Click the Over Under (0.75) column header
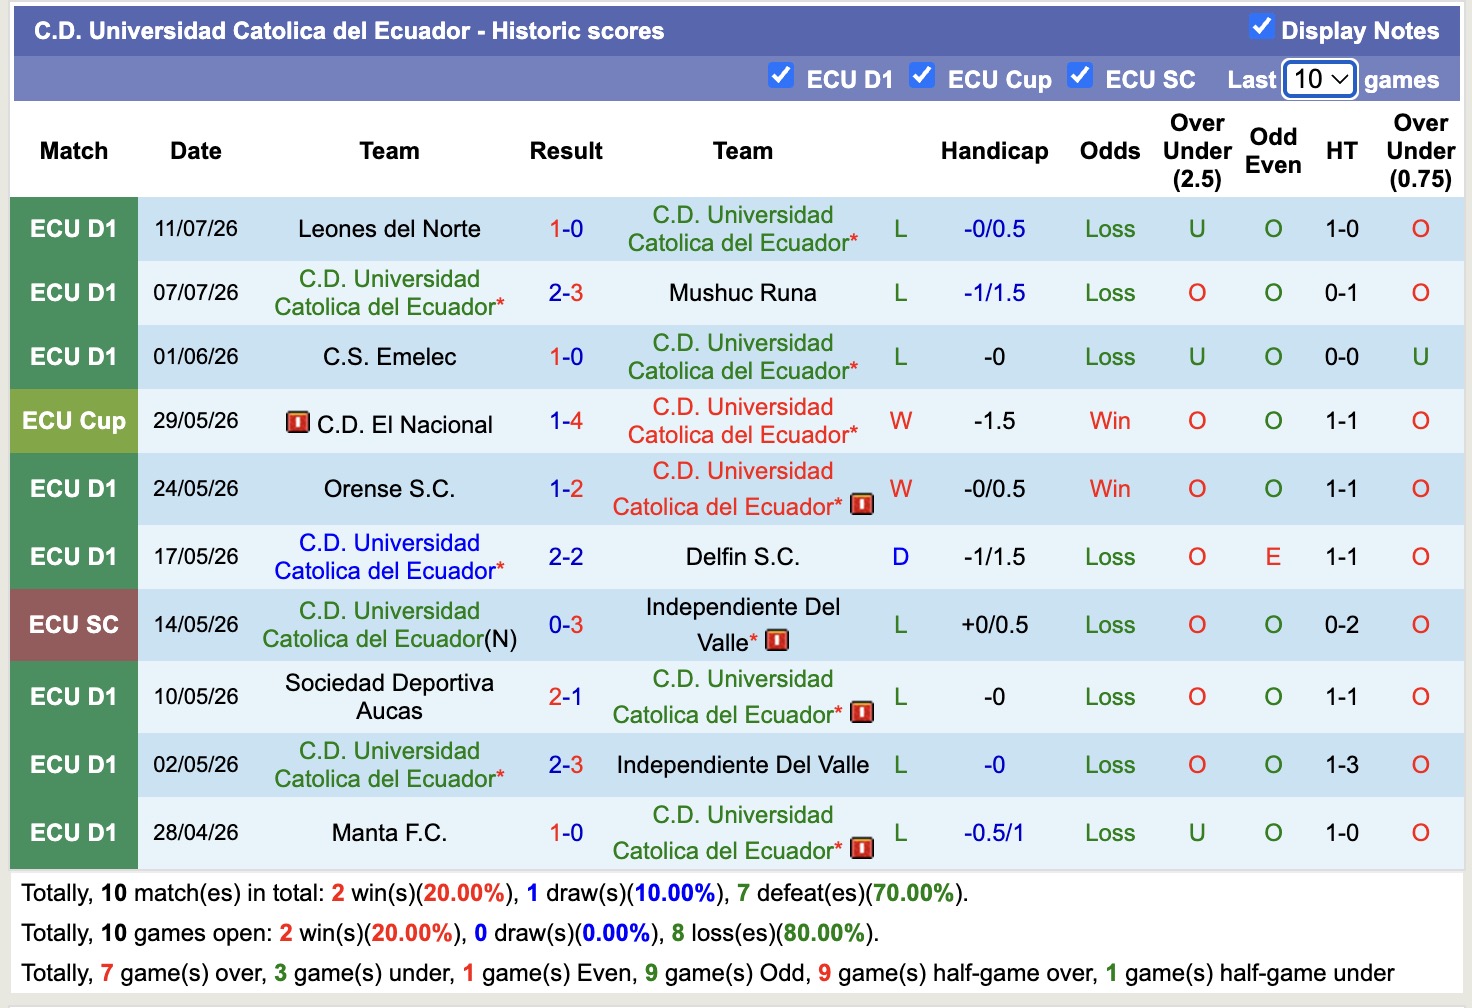1472x1008 pixels. 1420,151
